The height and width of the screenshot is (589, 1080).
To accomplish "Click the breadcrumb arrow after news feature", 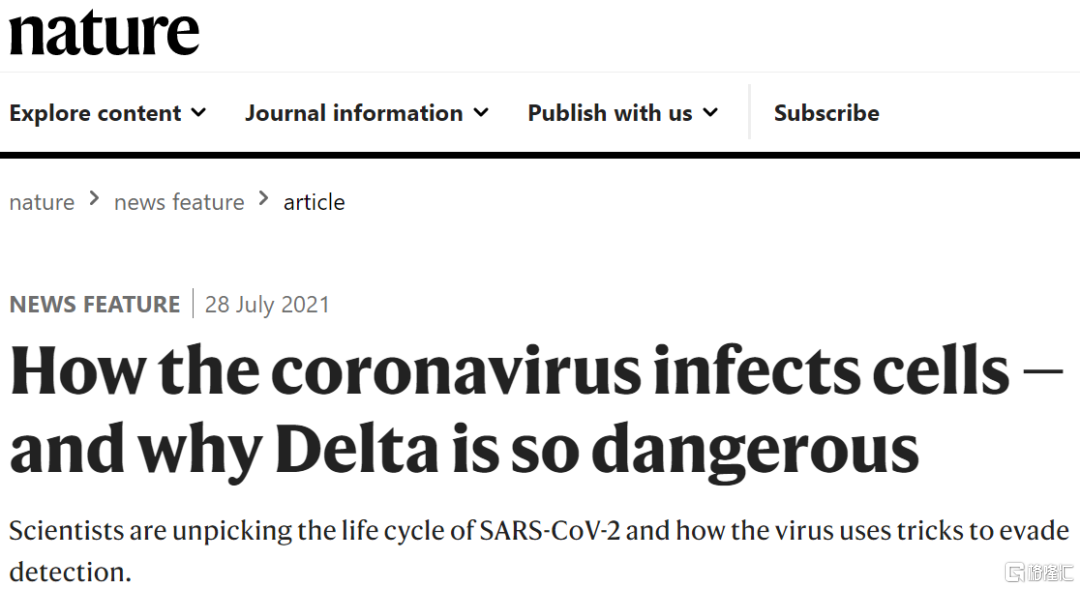I will 264,199.
